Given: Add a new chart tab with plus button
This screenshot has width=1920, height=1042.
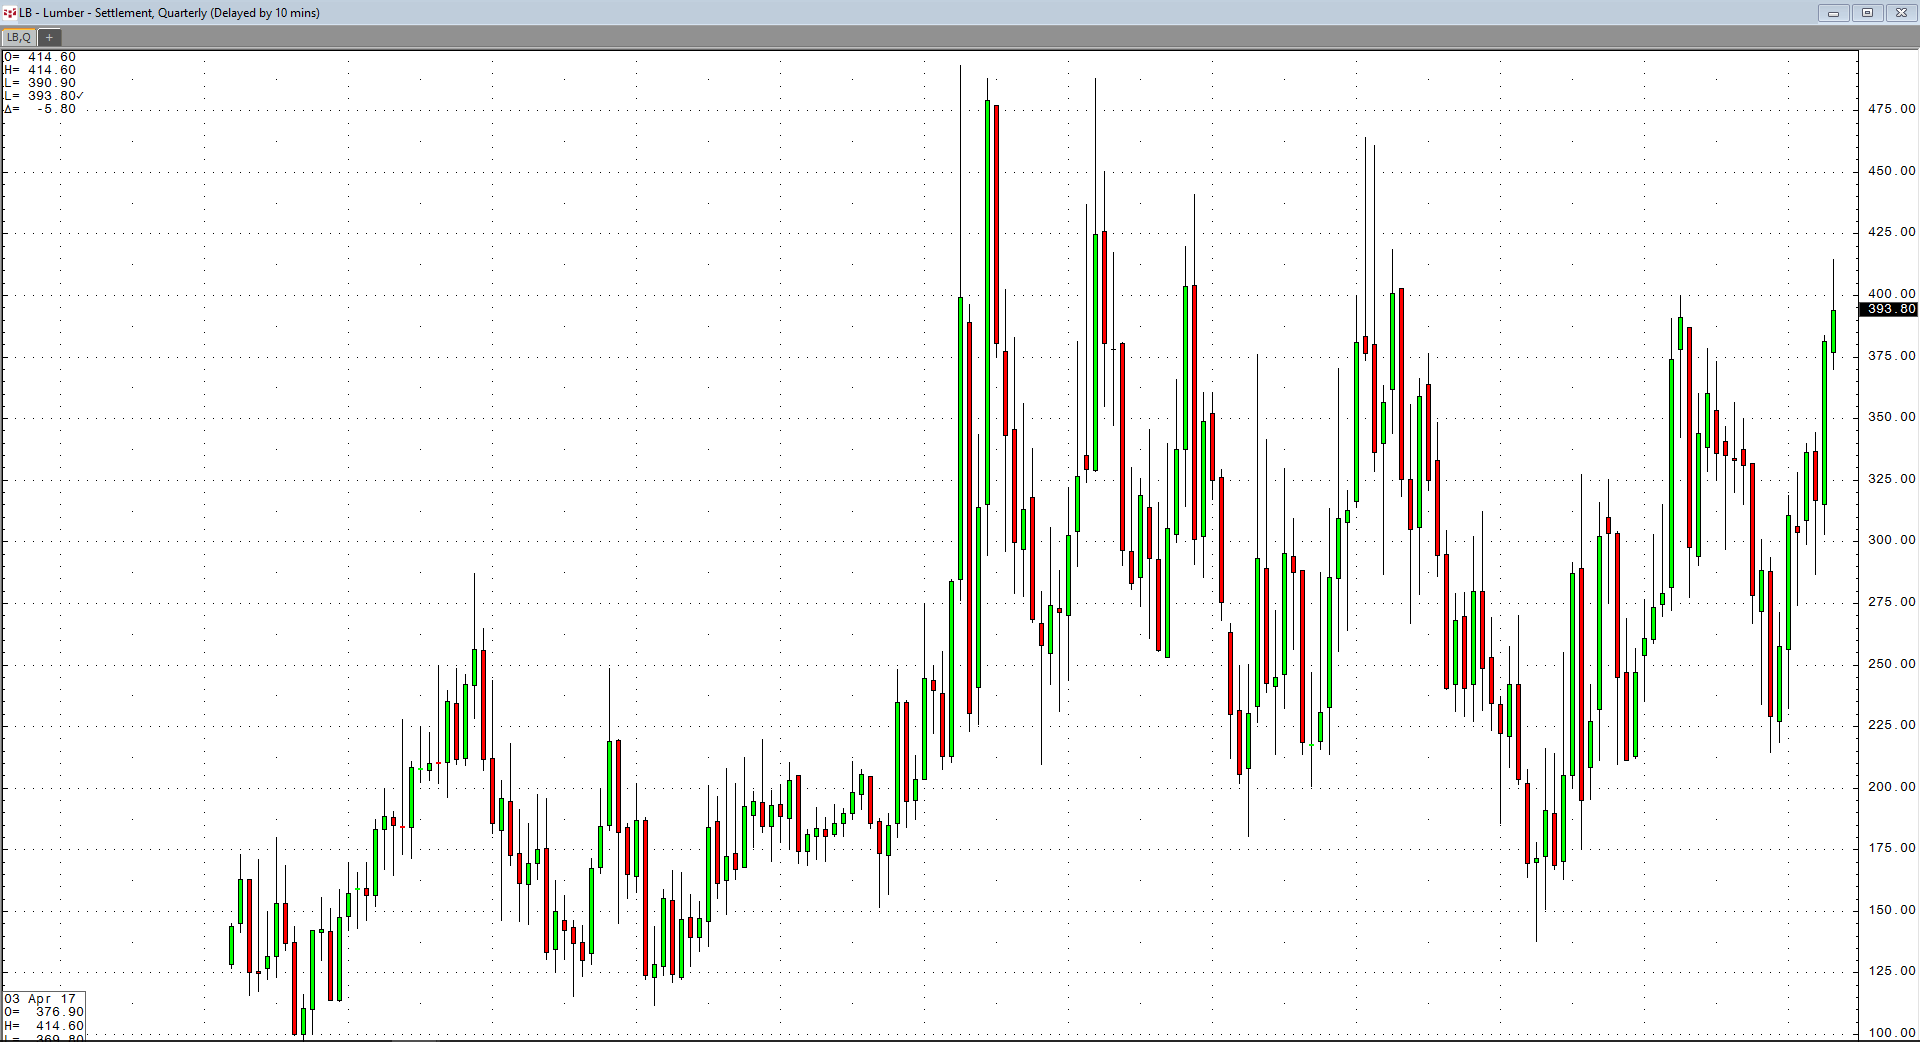Looking at the screenshot, I should coord(49,37).
